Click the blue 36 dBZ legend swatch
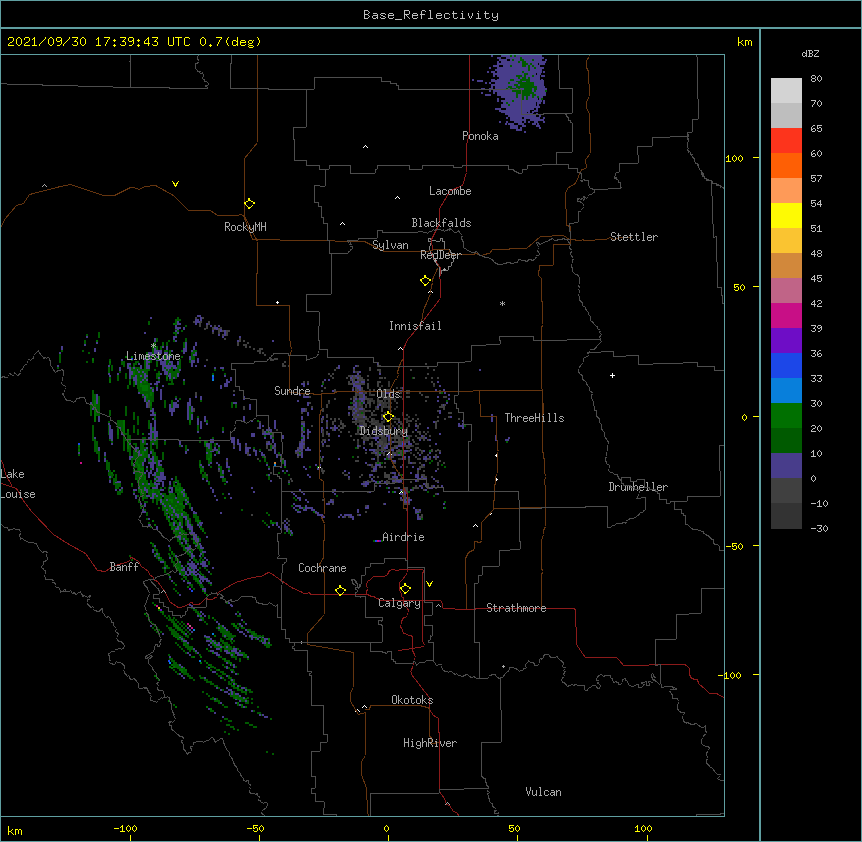862x842 pixels. [x=786, y=365]
